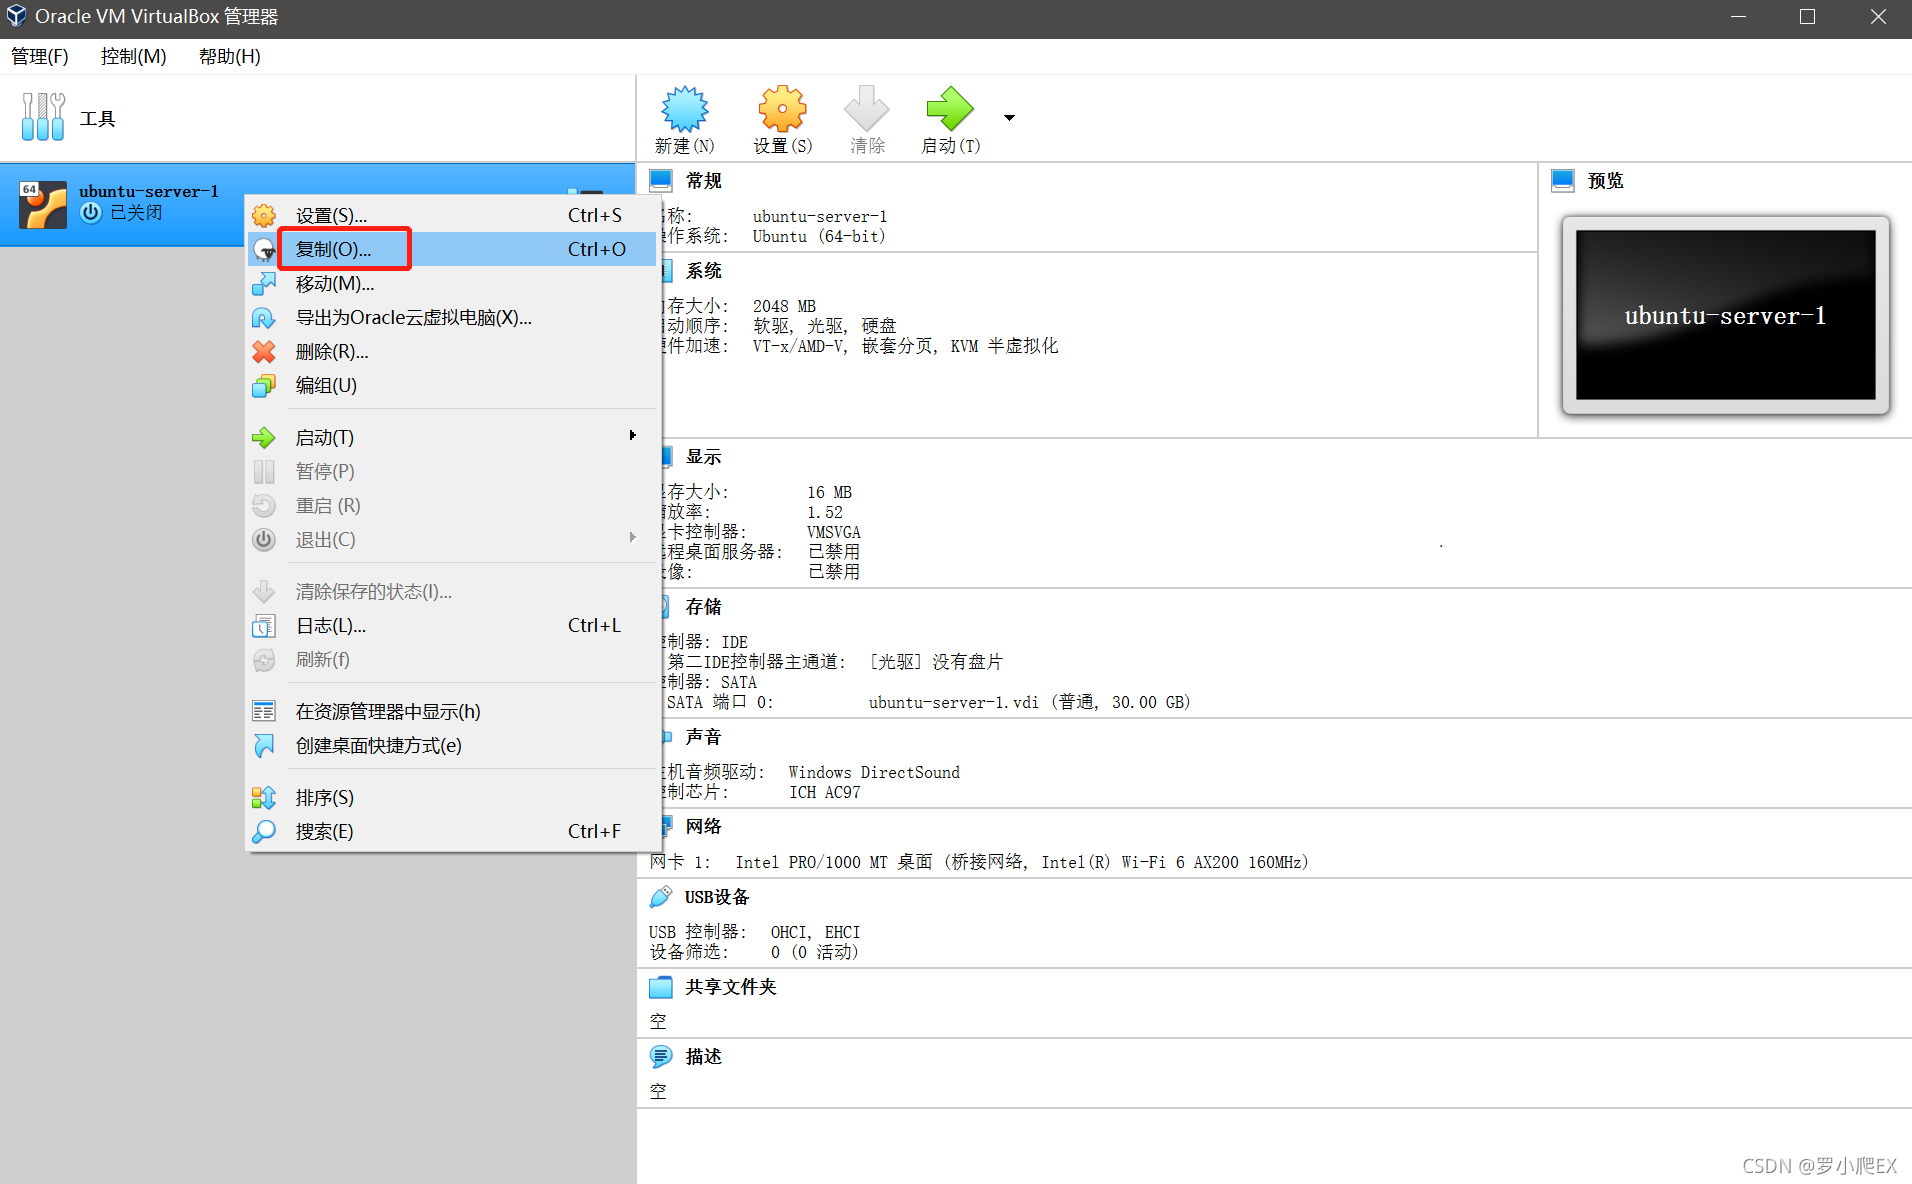Click the 显示 section heading
The width and height of the screenshot is (1912, 1184).
click(x=704, y=457)
